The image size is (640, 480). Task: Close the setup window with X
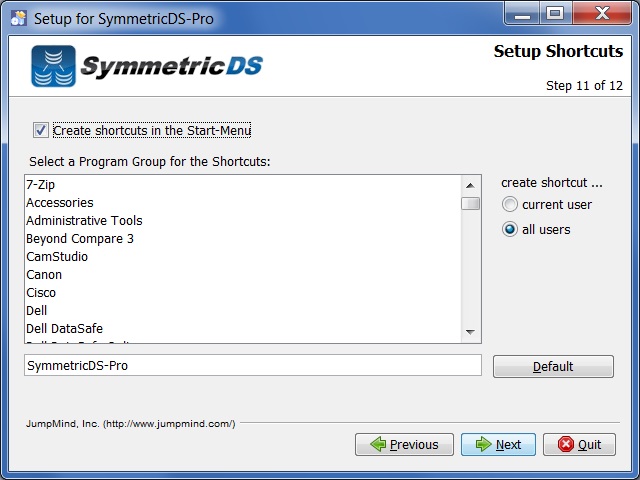602,13
